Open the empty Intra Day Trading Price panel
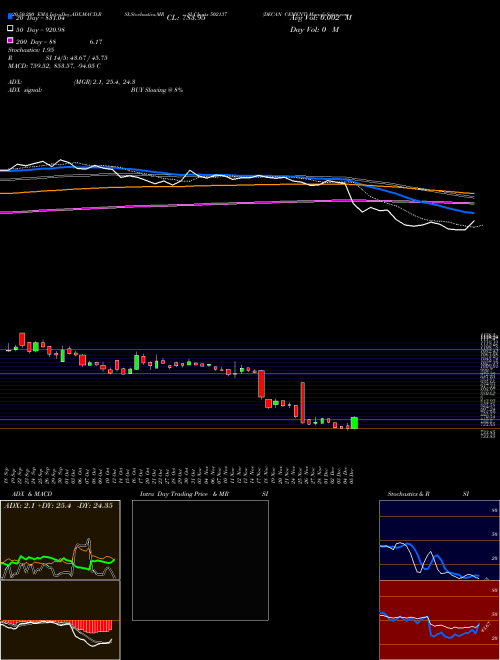Viewport: 500px width, 660px height. [x=200, y=560]
